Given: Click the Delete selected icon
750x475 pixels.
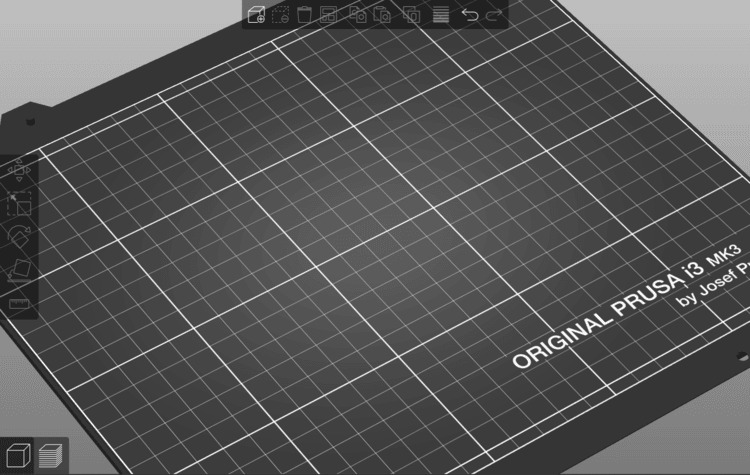Looking at the screenshot, I should (x=280, y=14).
